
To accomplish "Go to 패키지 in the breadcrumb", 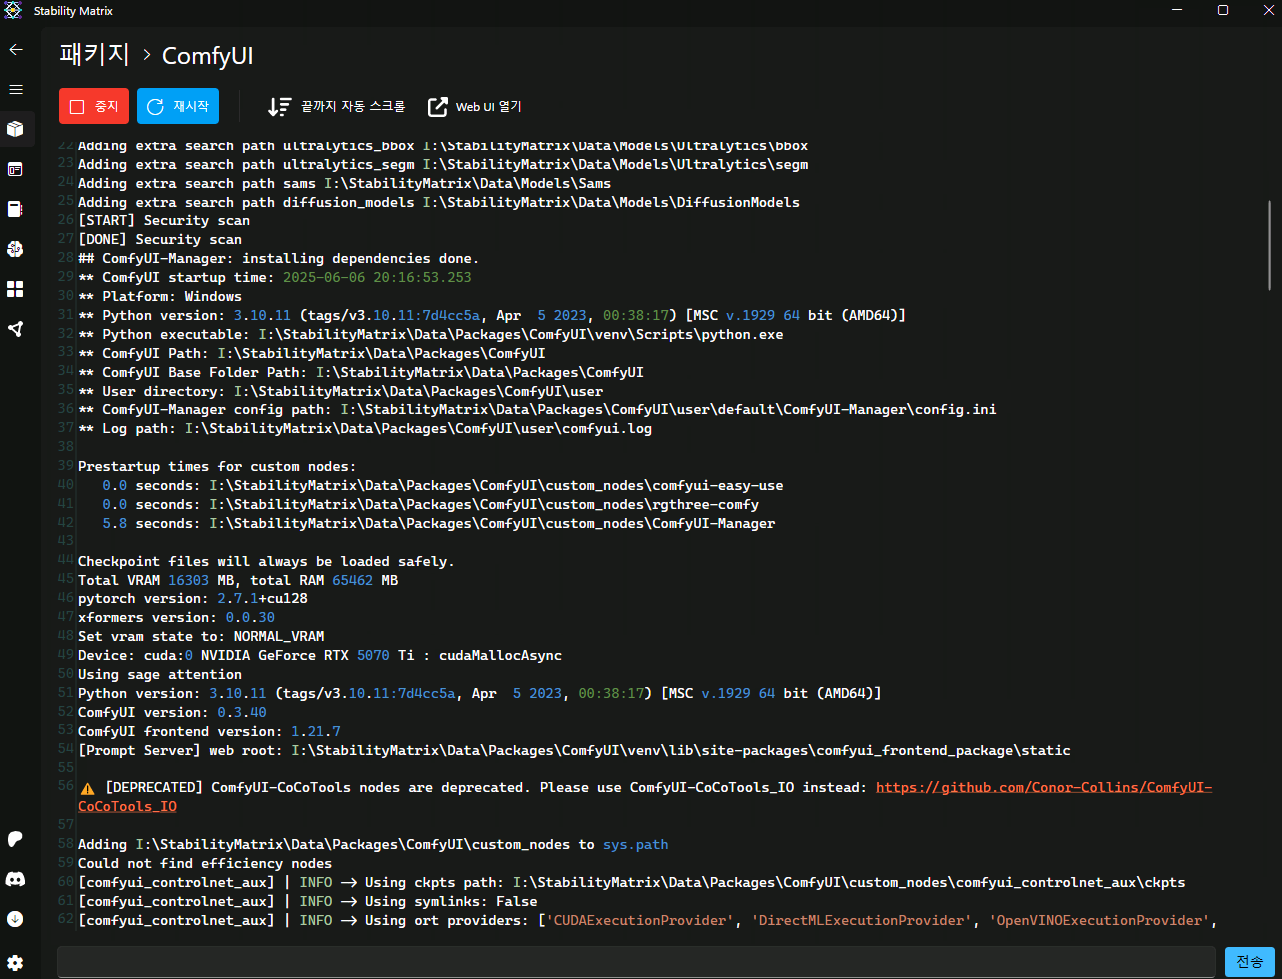I will tap(95, 55).
